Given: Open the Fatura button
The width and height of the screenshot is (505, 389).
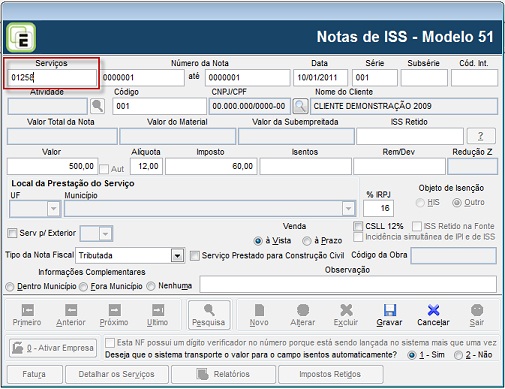Looking at the screenshot, I should pos(34,374).
